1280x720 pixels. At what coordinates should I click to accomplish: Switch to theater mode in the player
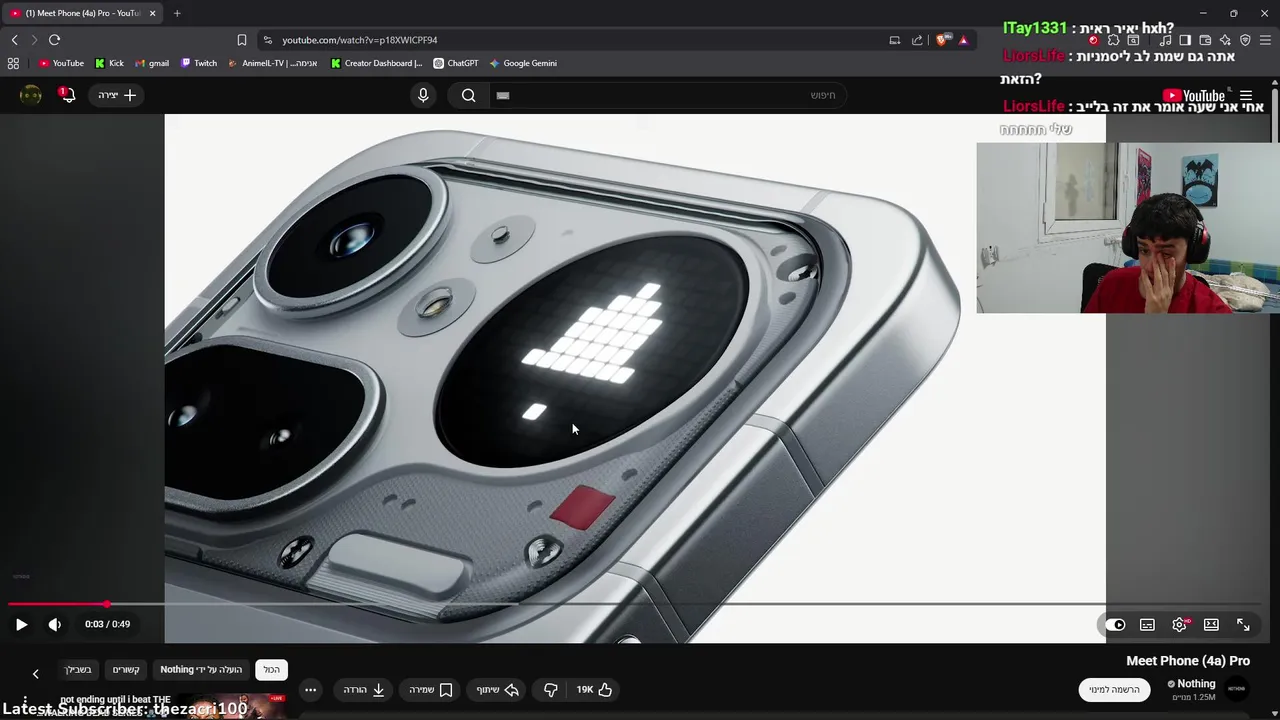tap(1211, 625)
